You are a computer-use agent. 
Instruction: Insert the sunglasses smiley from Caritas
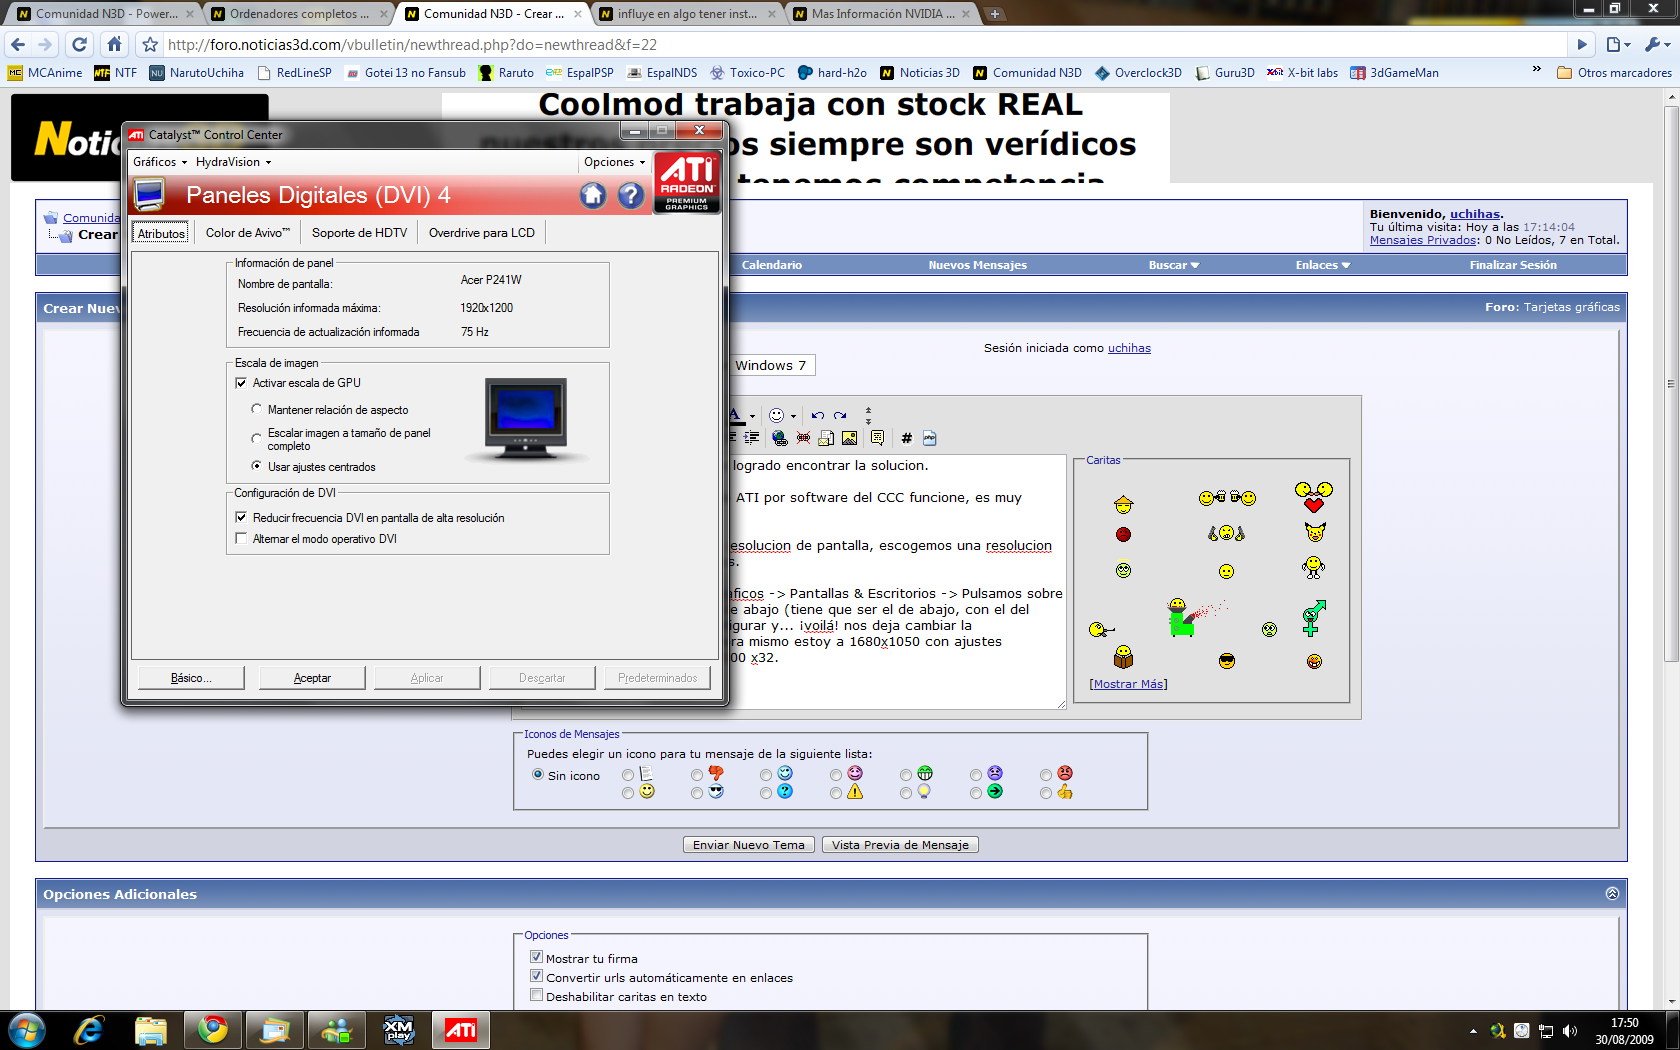click(1227, 661)
